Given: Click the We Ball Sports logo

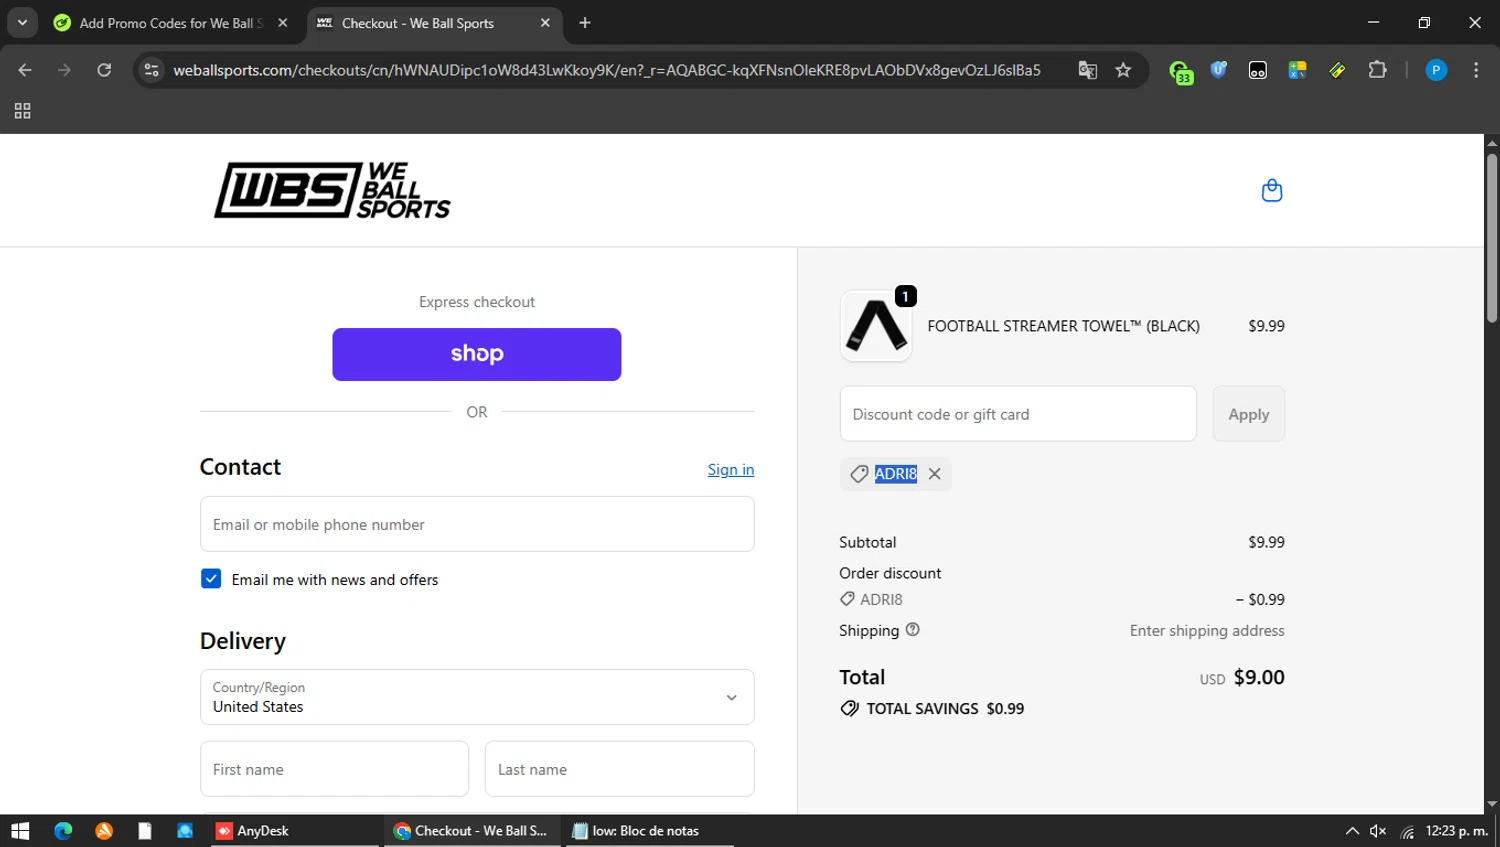Looking at the screenshot, I should tap(332, 190).
